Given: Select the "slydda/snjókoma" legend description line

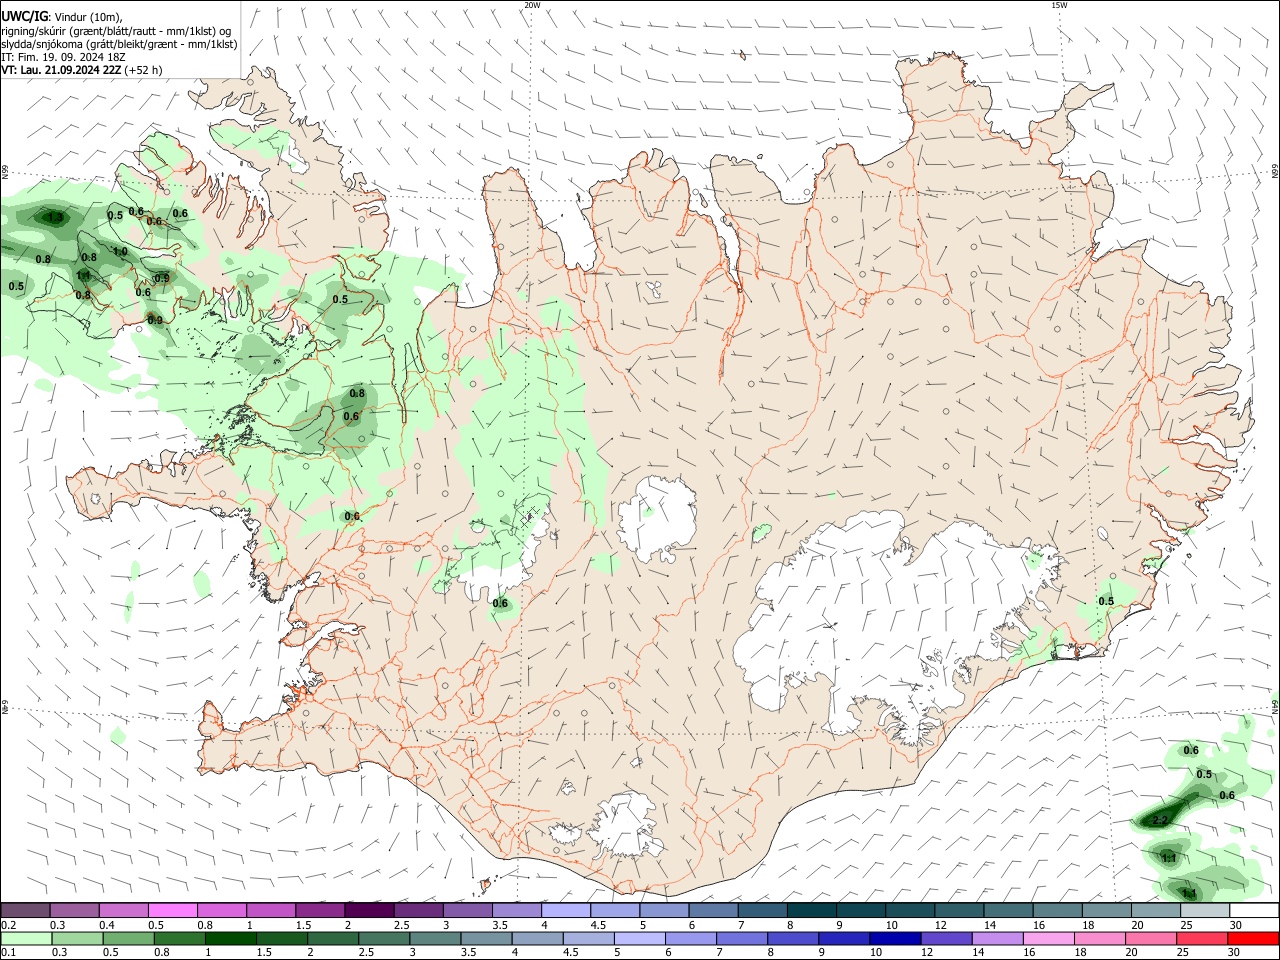Looking at the screenshot, I should point(119,44).
